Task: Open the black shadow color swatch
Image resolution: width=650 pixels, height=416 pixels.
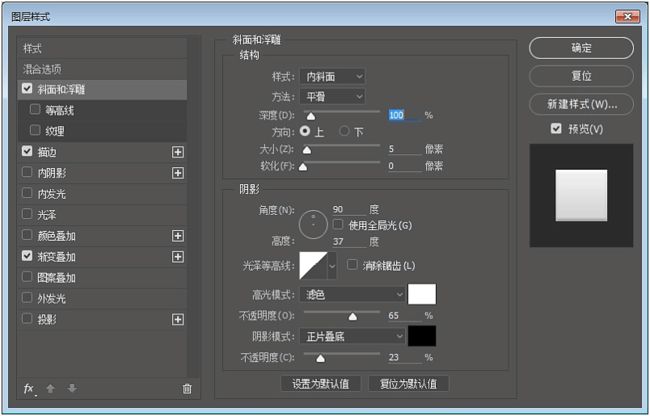Action: pos(422,336)
